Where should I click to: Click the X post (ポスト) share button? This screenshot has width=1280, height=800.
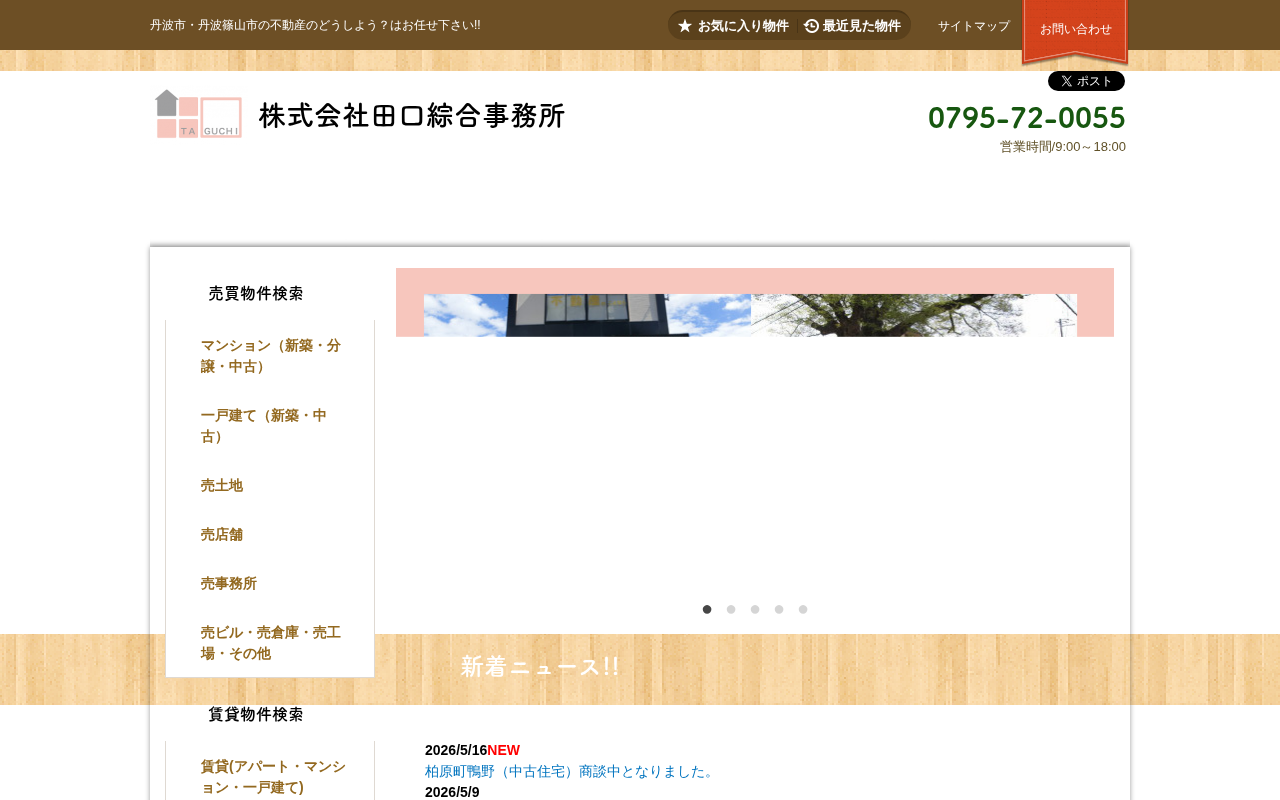(x=1086, y=81)
